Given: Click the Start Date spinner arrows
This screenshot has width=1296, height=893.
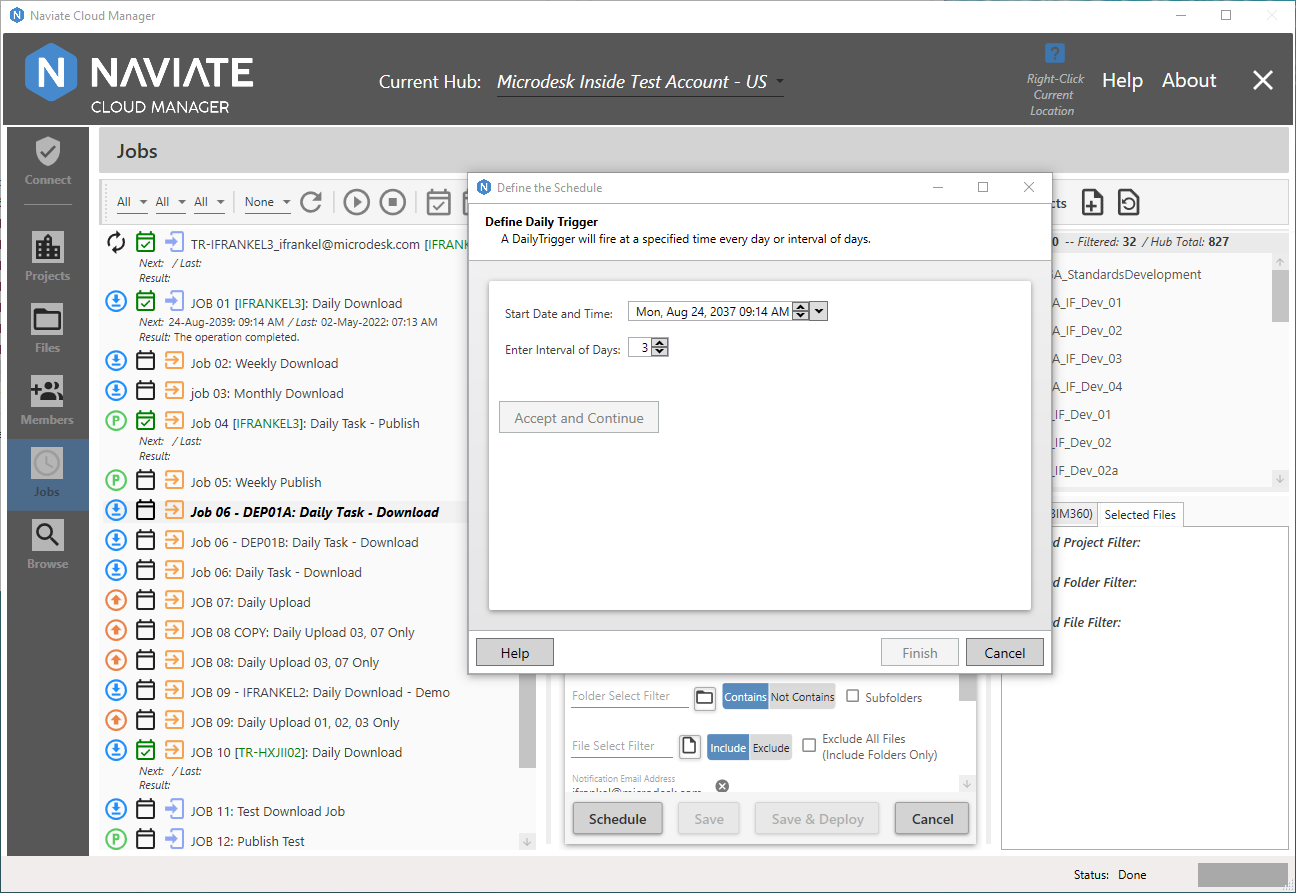Looking at the screenshot, I should click(x=800, y=311).
